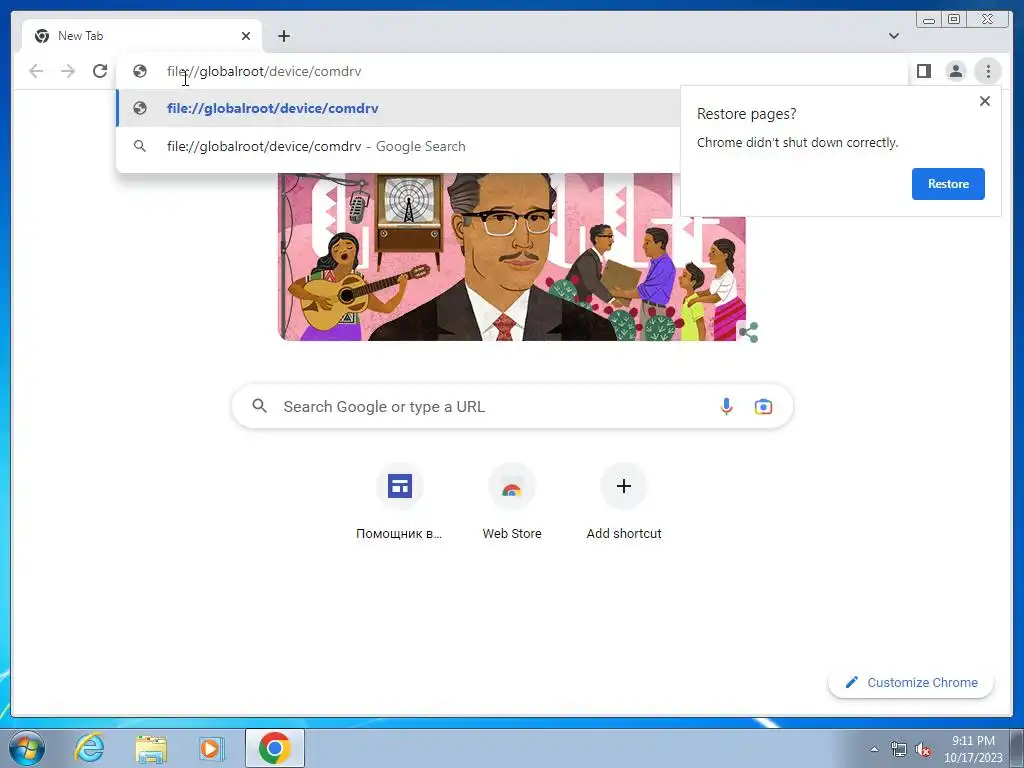The height and width of the screenshot is (768, 1024).
Task: Click the globe icon in the address bar
Action: [140, 71]
